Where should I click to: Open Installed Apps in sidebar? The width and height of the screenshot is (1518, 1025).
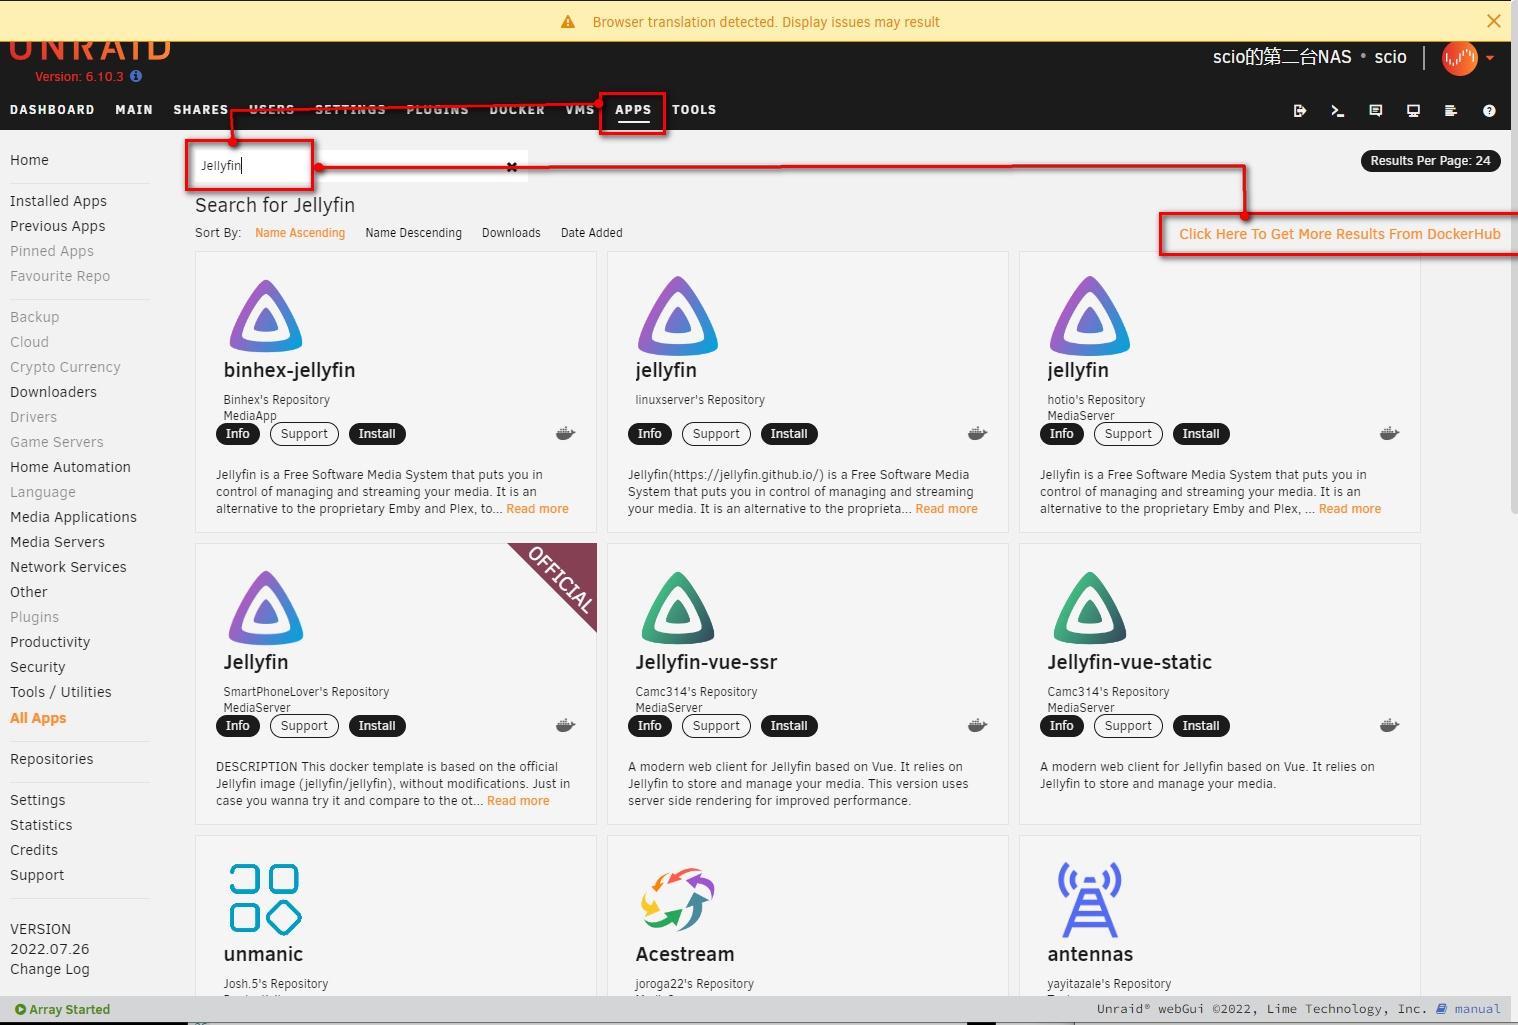[58, 201]
